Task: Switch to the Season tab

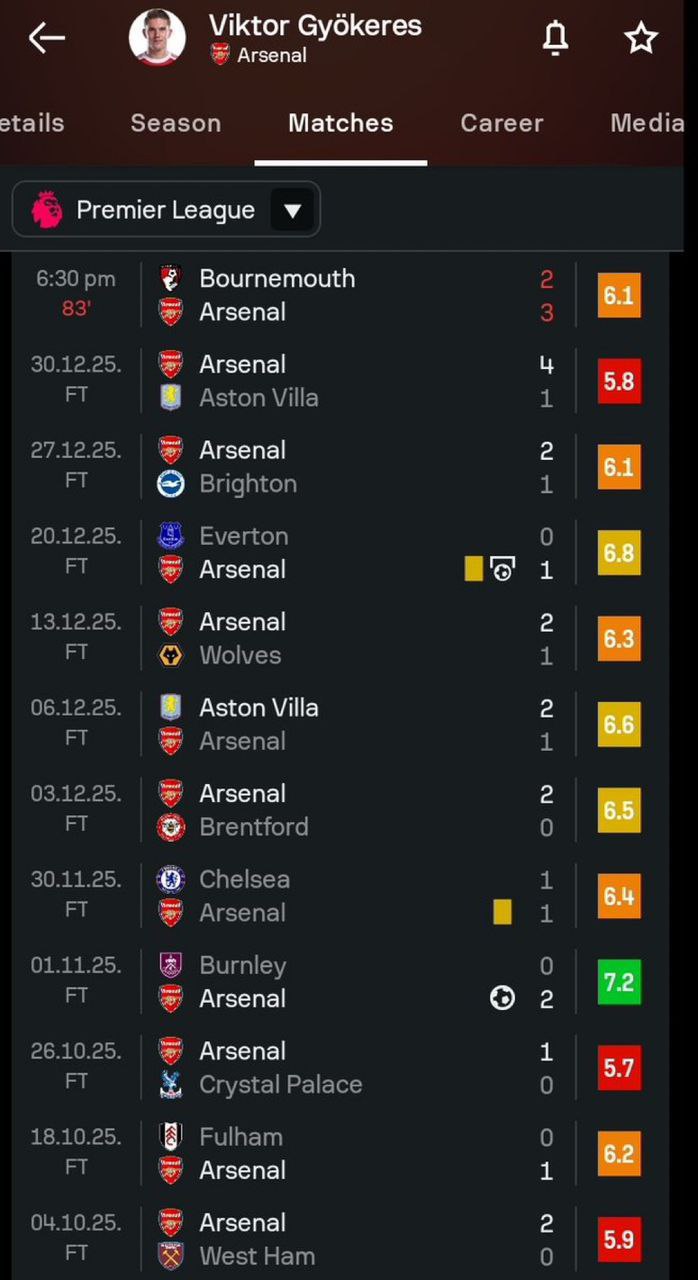Action: [175, 123]
